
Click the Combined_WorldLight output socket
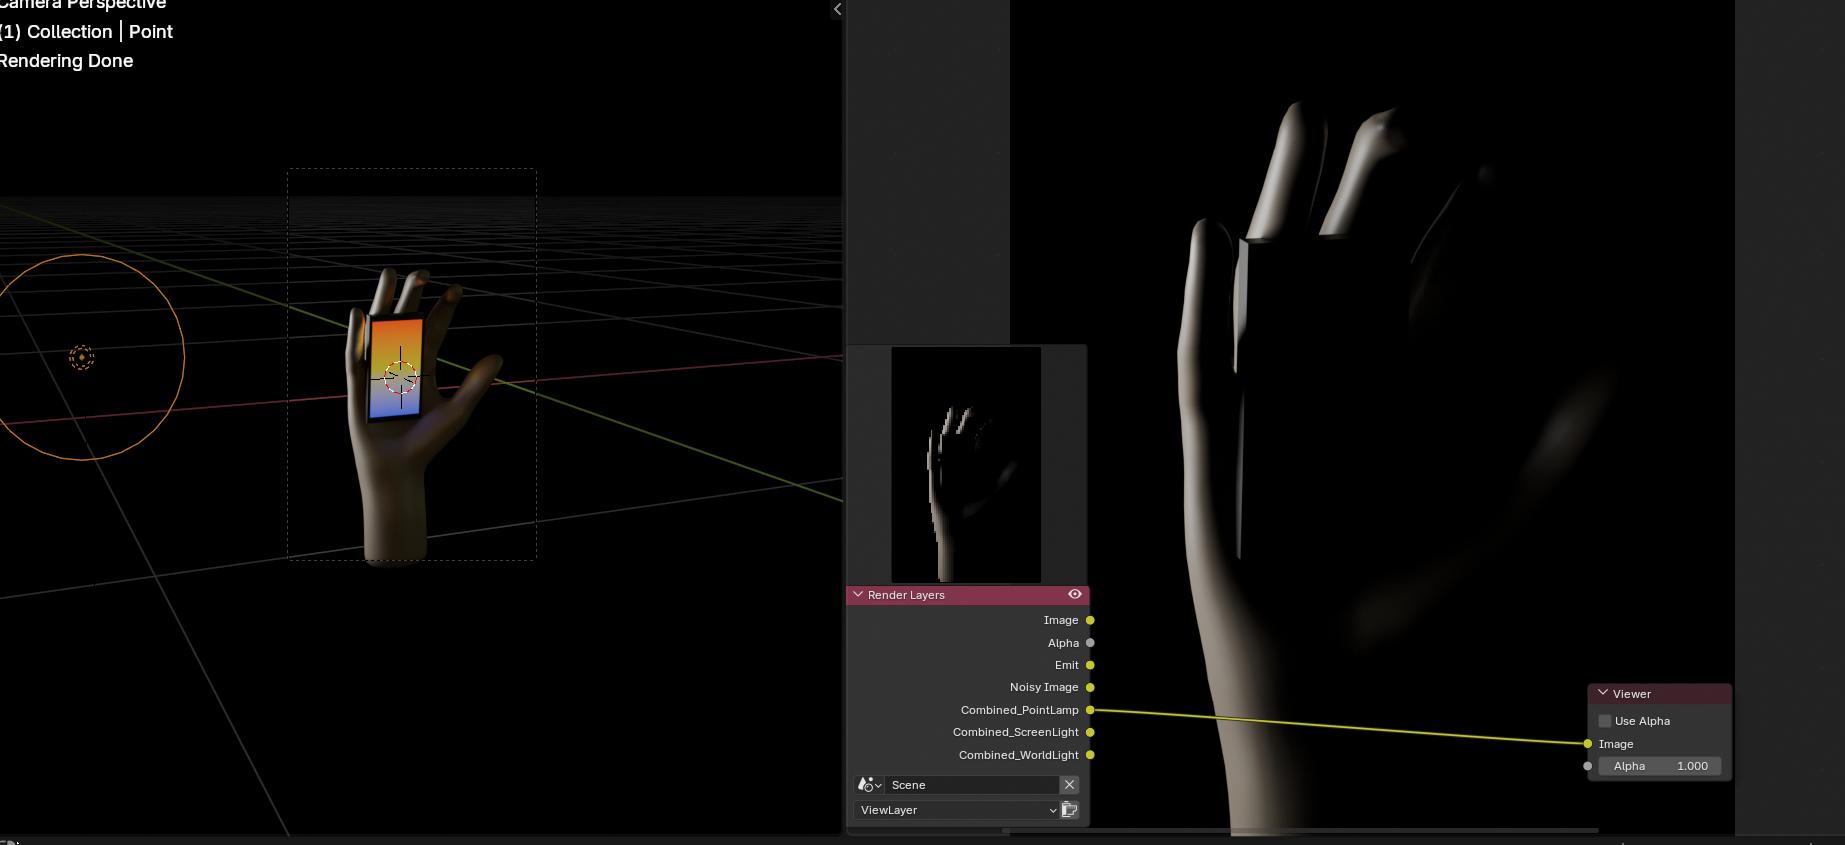coord(1090,755)
